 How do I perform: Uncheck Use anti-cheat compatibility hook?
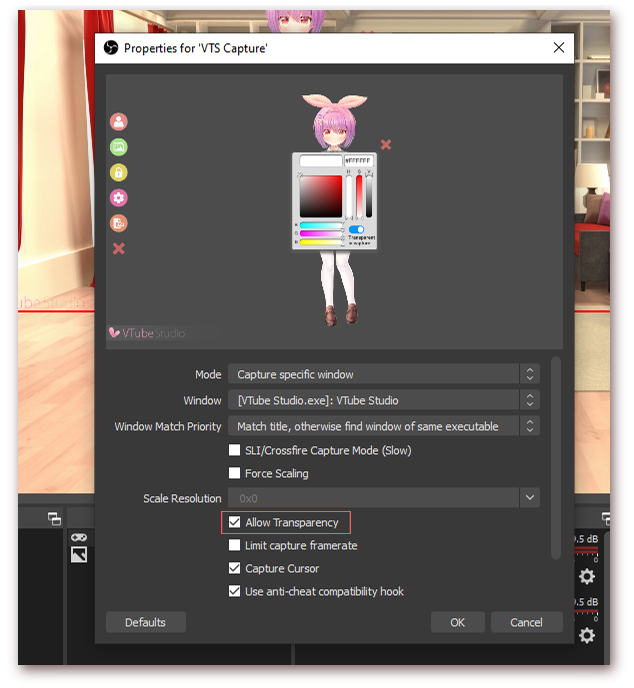(234, 591)
